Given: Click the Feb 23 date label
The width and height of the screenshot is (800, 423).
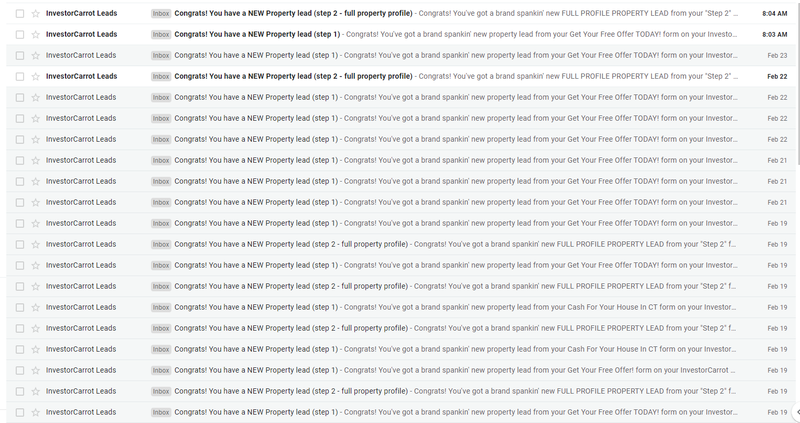Looking at the screenshot, I should [x=777, y=55].
